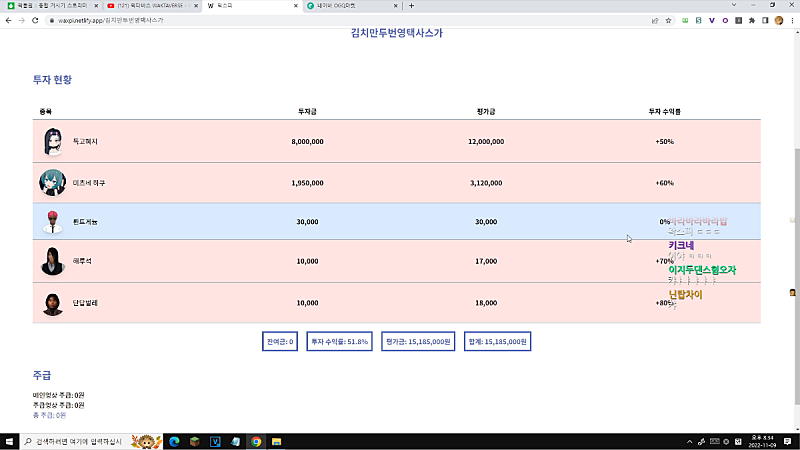Close the Naver tab
This screenshot has width=800, height=450.
(x=395, y=6)
